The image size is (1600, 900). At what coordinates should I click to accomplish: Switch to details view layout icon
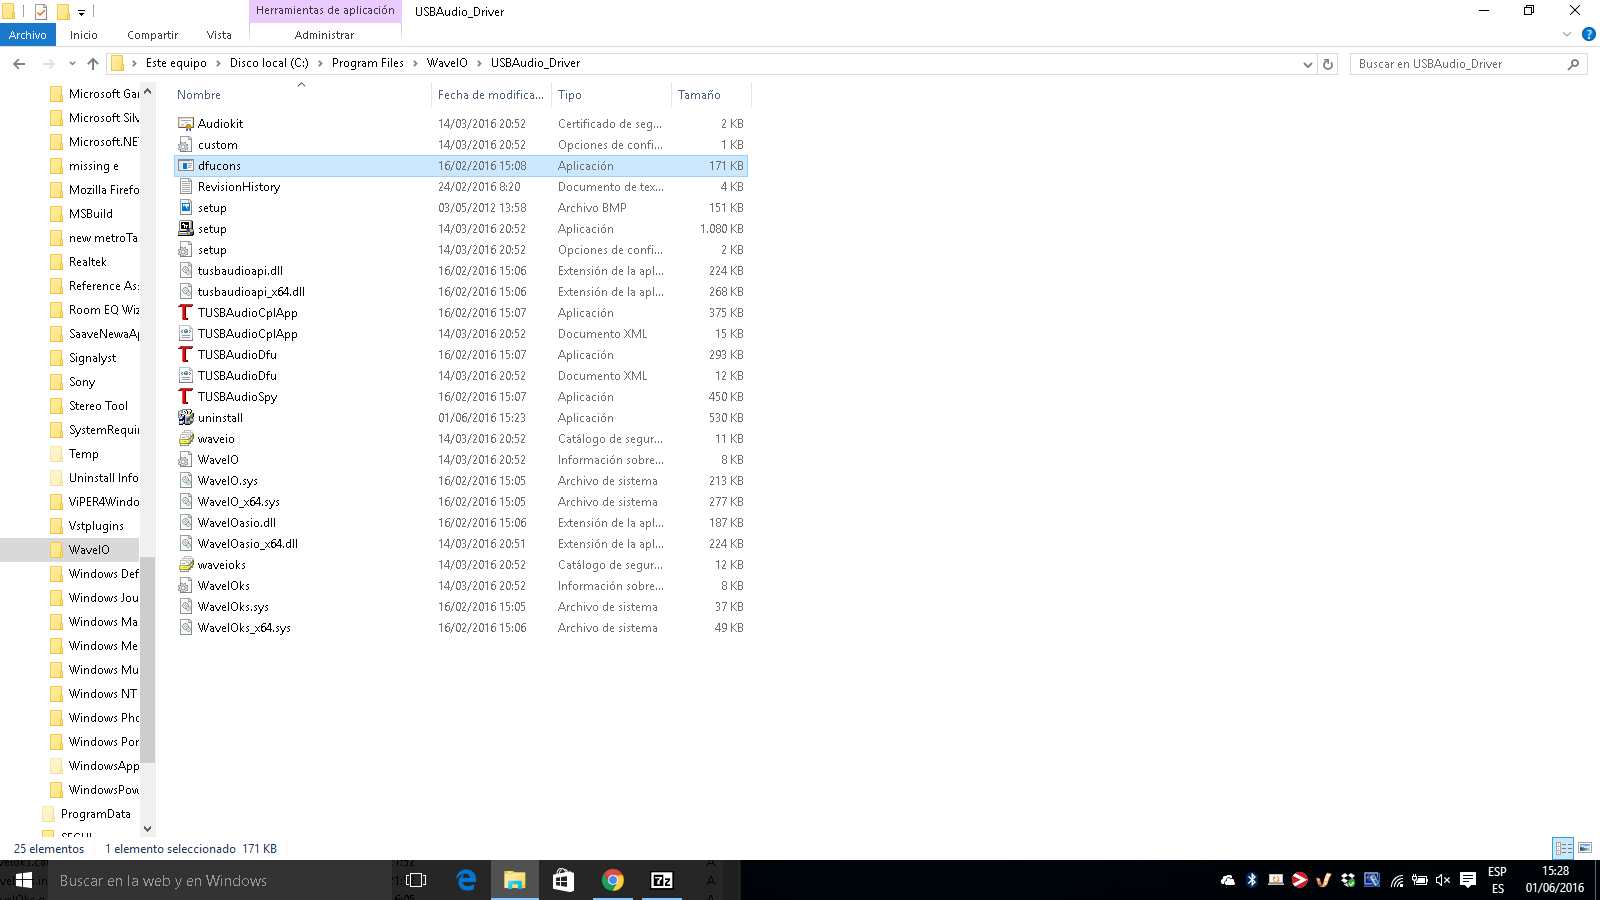(x=1563, y=848)
